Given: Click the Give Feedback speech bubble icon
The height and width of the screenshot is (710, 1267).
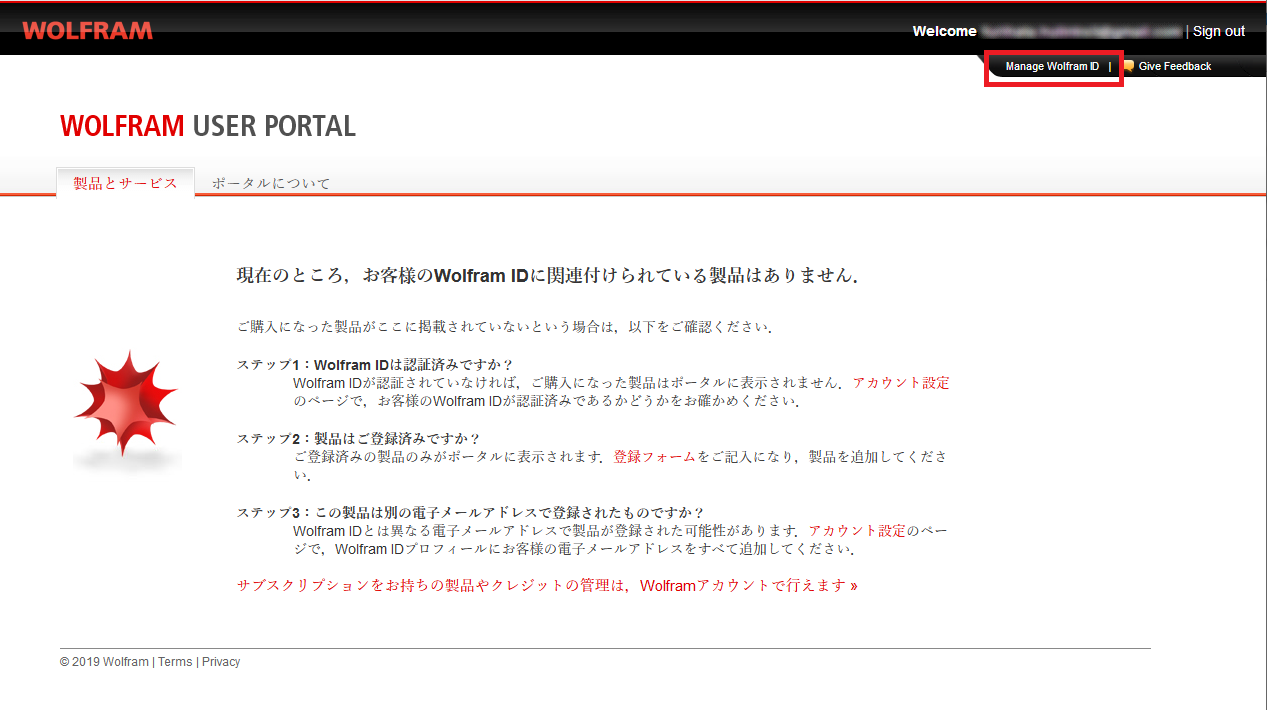Looking at the screenshot, I should pos(1128,66).
